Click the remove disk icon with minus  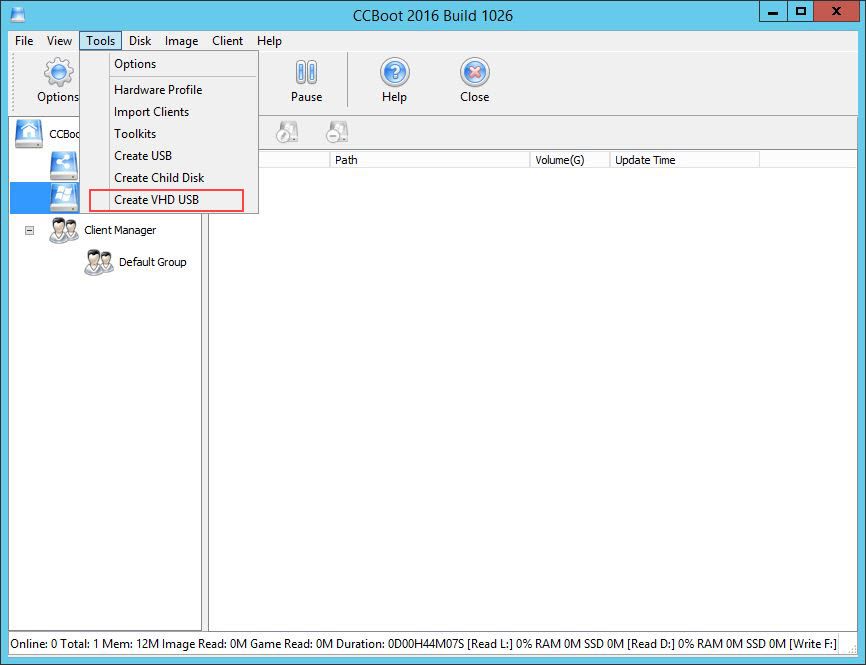pyautogui.click(x=337, y=133)
